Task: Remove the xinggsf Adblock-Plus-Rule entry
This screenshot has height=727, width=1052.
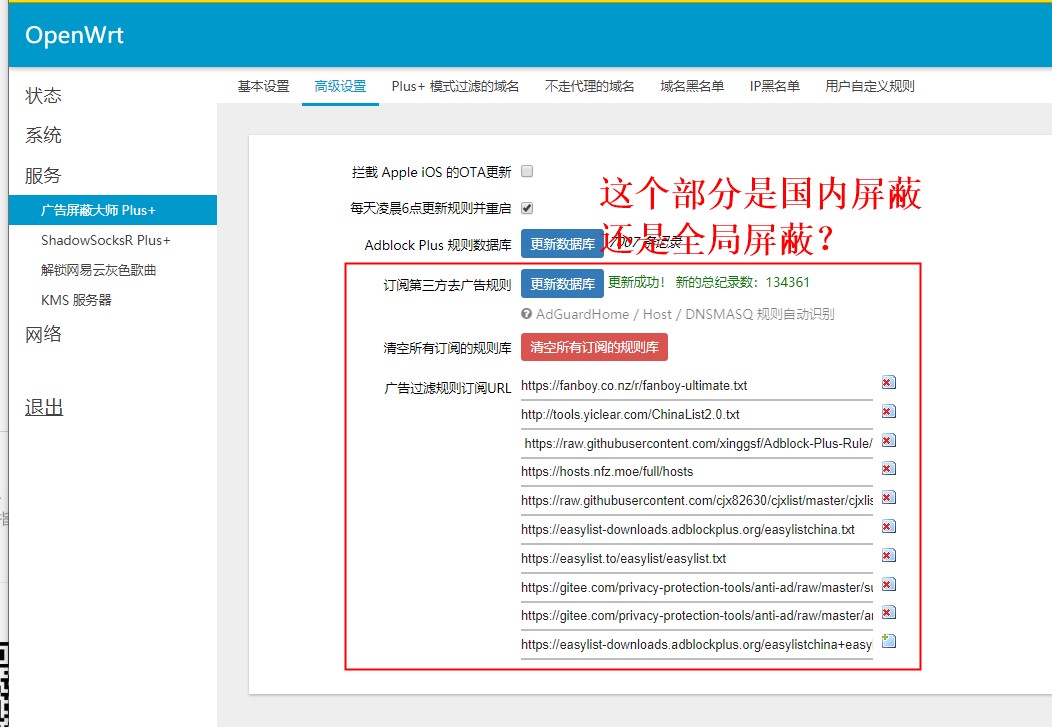Action: point(888,440)
